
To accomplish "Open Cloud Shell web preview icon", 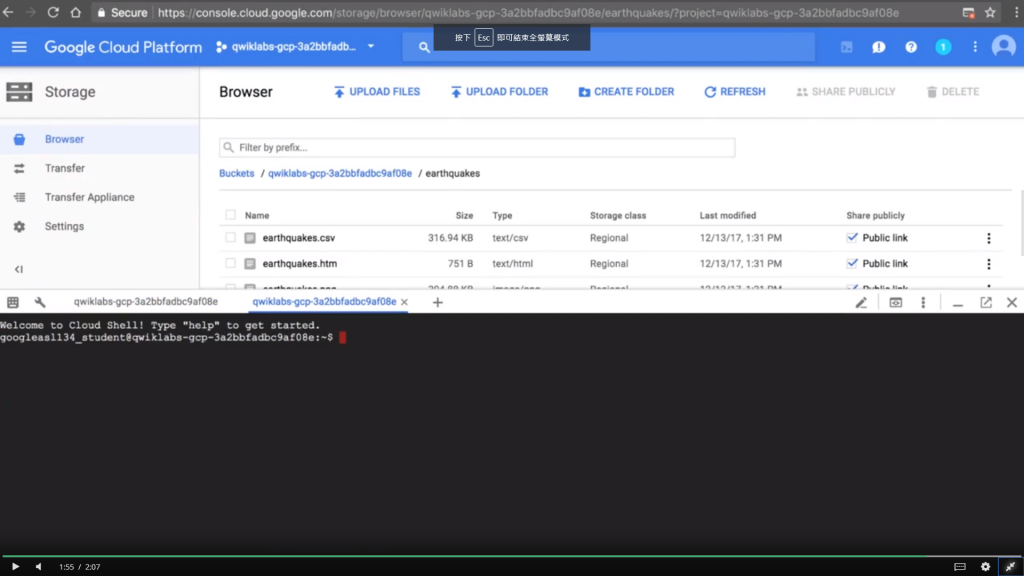I will [895, 302].
